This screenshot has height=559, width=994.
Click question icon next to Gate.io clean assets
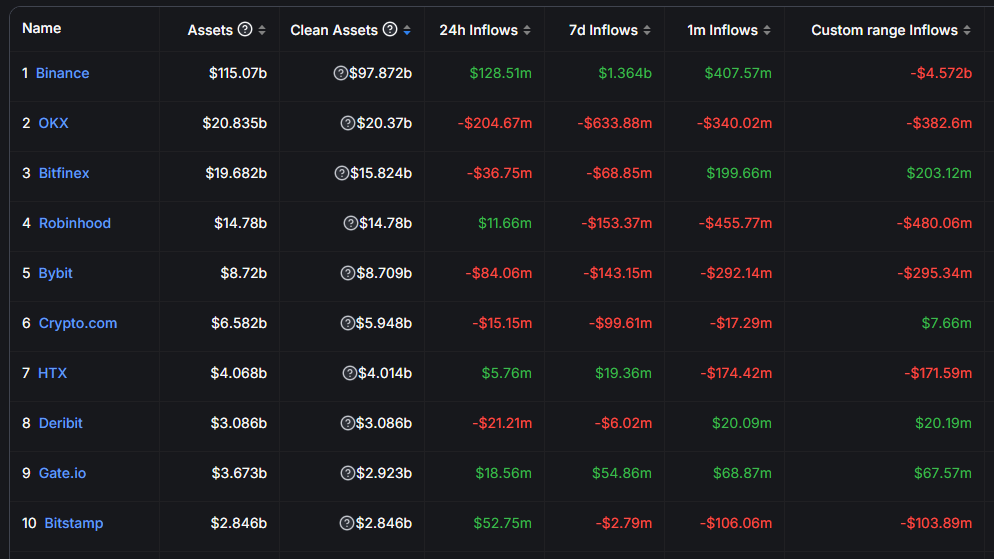(x=347, y=473)
